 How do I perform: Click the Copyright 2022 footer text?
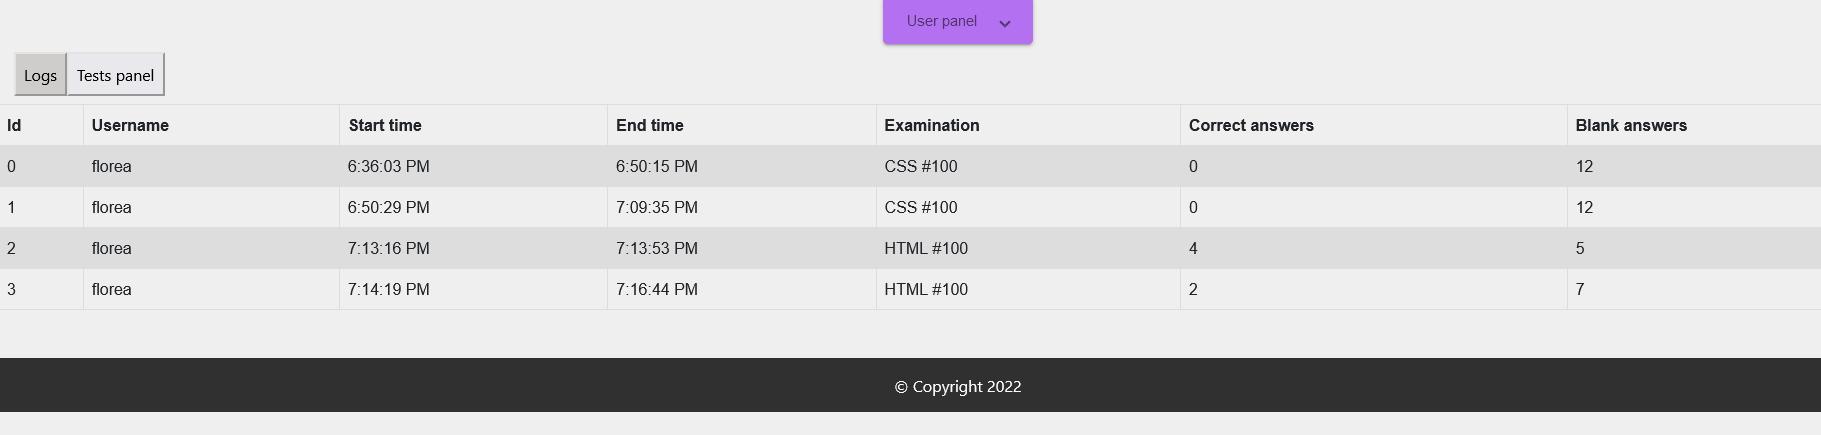tap(958, 386)
